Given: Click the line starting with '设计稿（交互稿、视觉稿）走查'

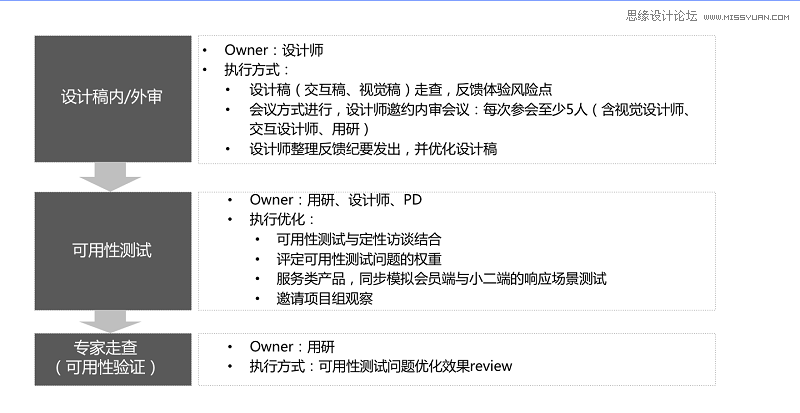Looking at the screenshot, I should [x=401, y=90].
